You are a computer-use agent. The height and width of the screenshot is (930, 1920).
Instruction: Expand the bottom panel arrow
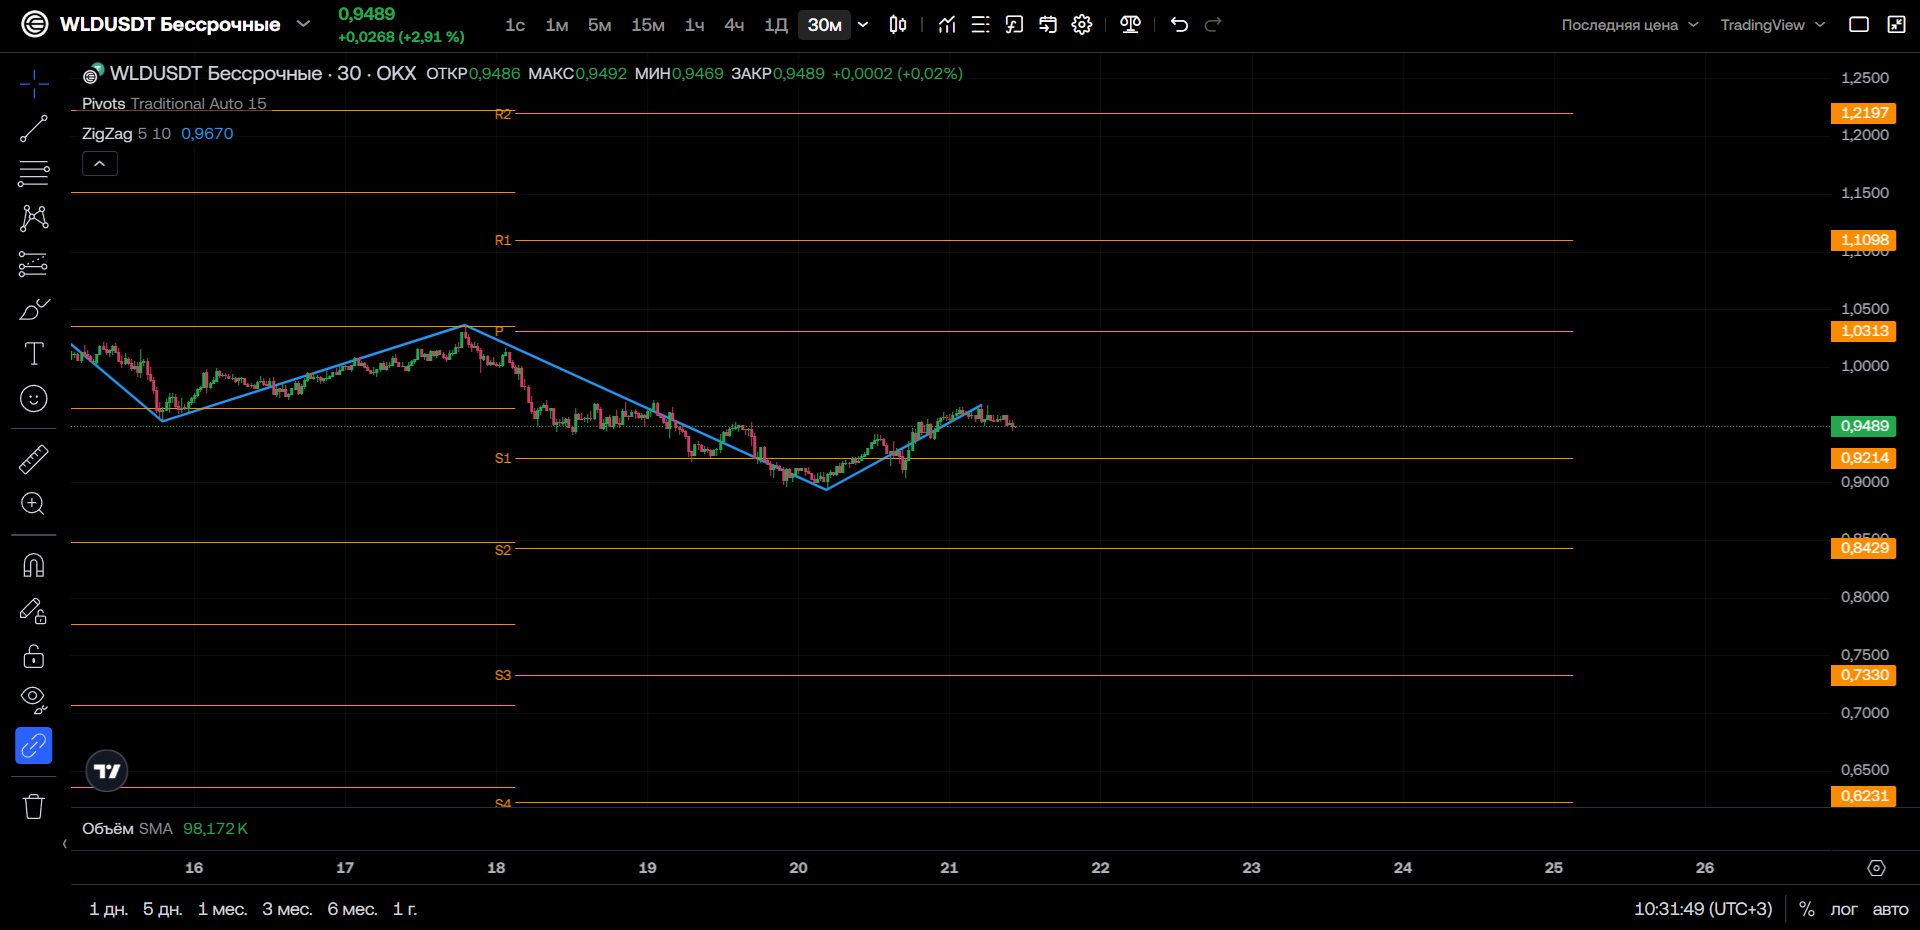65,844
